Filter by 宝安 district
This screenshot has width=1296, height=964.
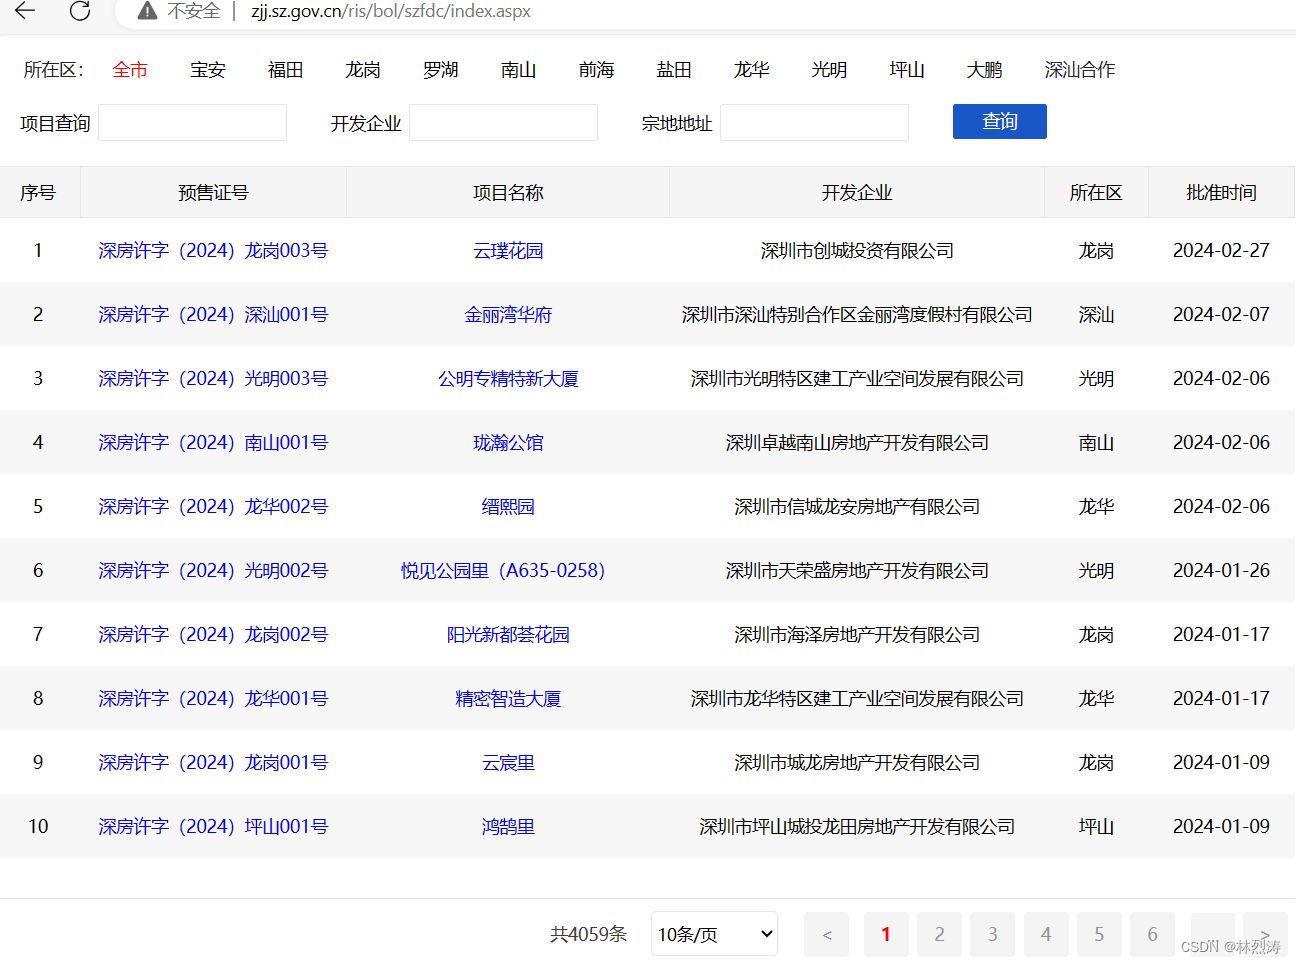[208, 70]
